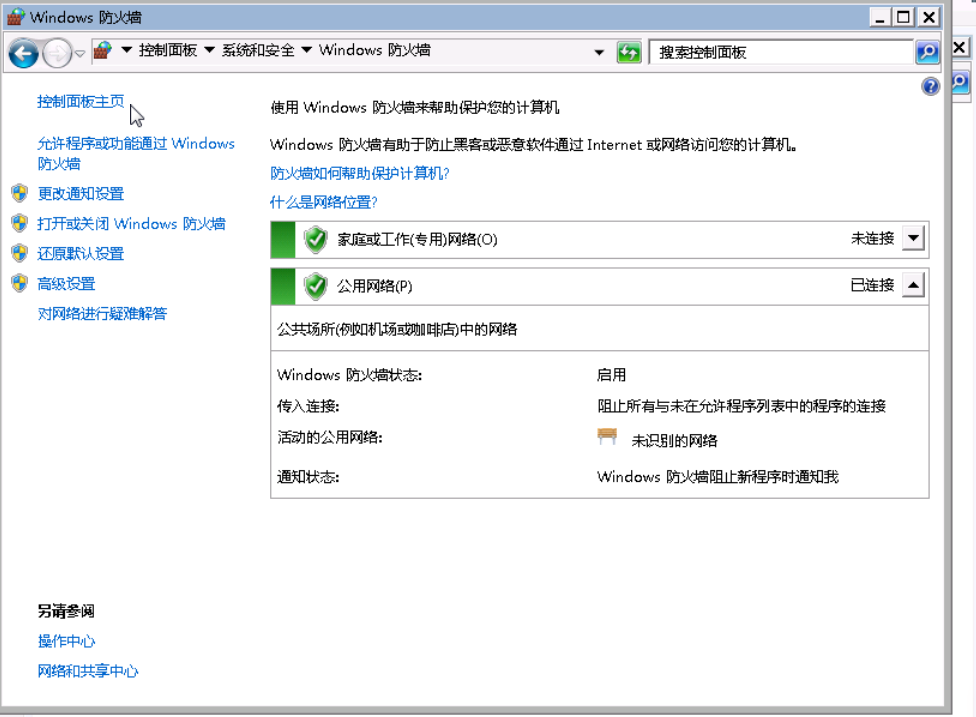Expand the 家庭或工作(专用)网络 section arrow

[913, 238]
